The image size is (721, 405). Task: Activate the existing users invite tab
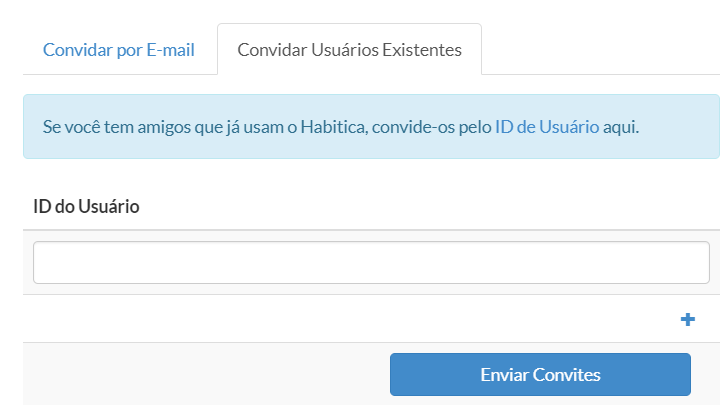coord(349,50)
